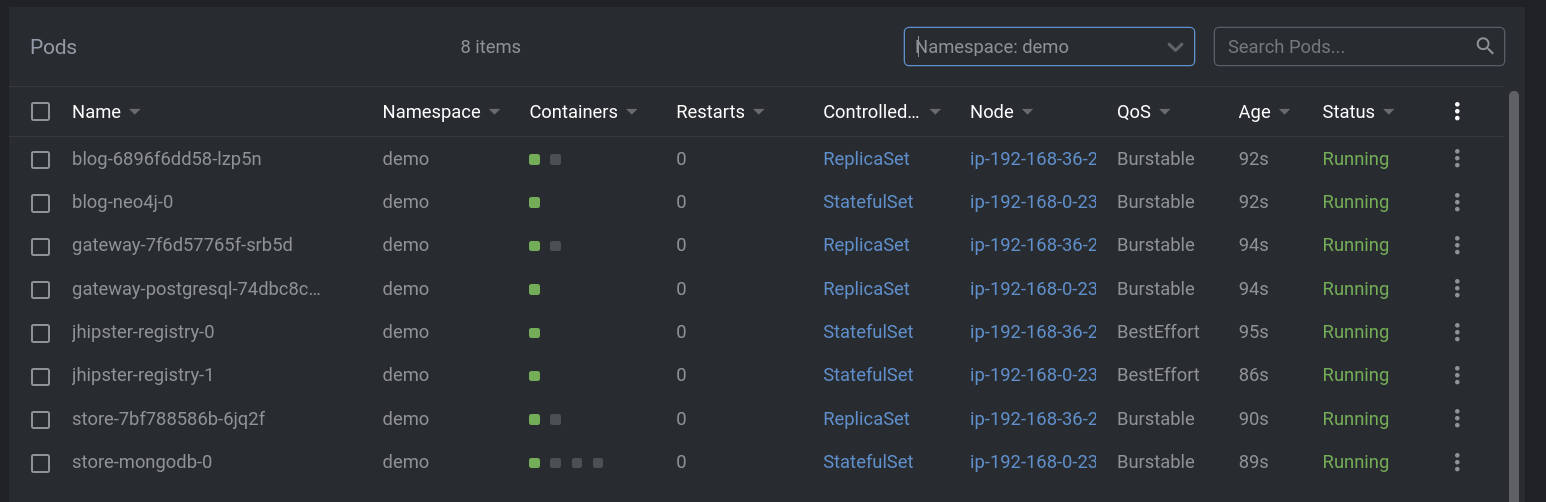Open the node link for gateway-postgresql pod
This screenshot has height=502, width=1546.
(1033, 289)
